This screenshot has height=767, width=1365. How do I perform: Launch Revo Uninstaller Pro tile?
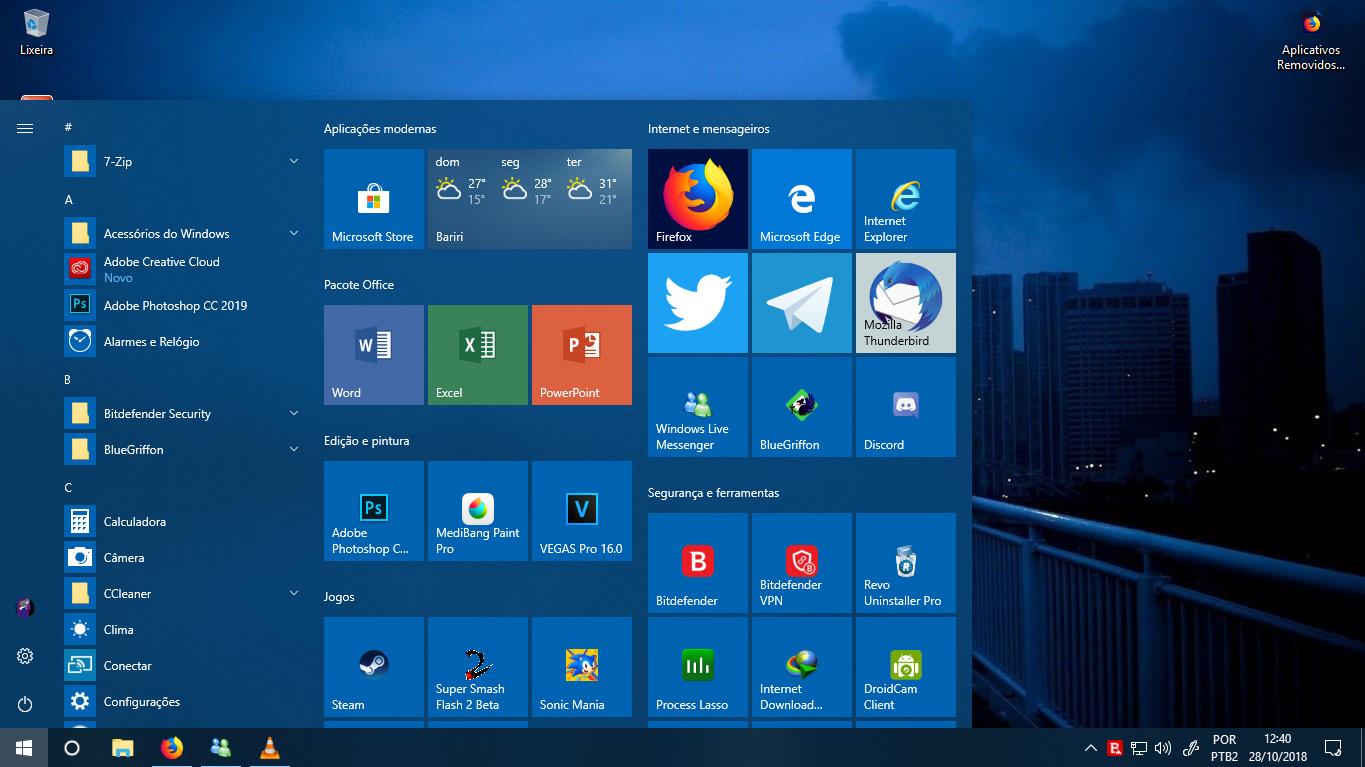click(x=906, y=563)
